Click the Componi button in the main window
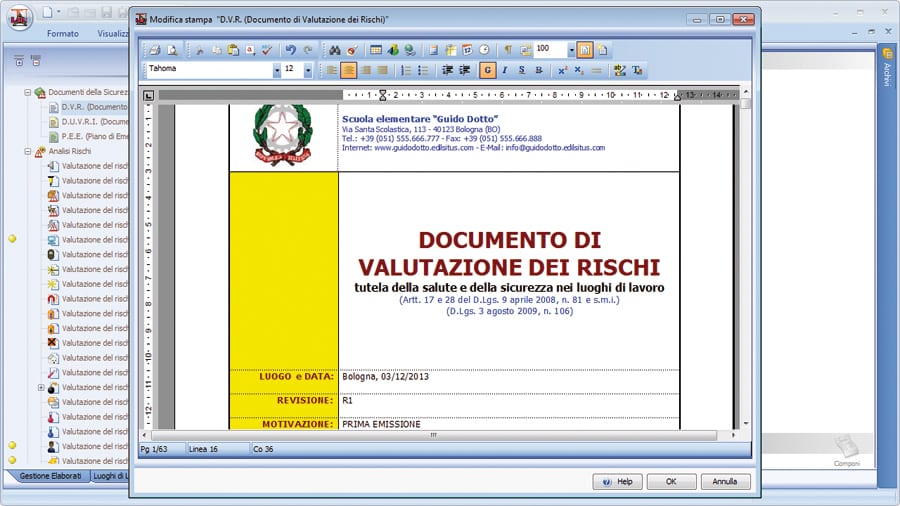Viewport: 900px width, 506px height. click(x=847, y=451)
